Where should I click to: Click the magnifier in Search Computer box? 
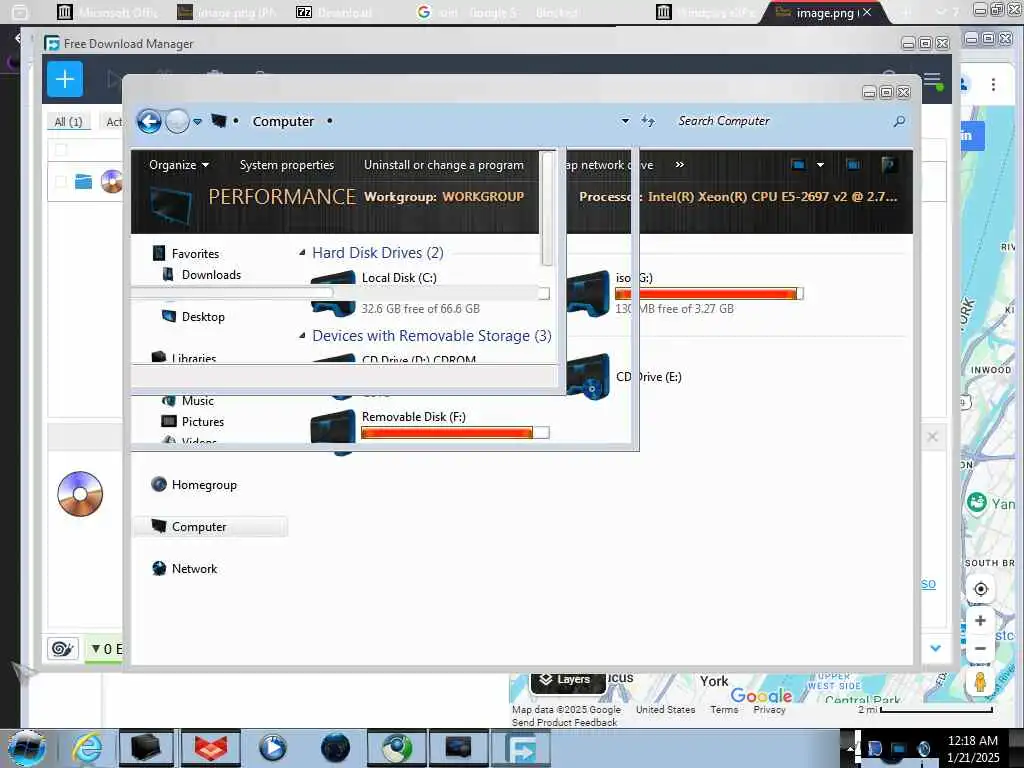(899, 121)
